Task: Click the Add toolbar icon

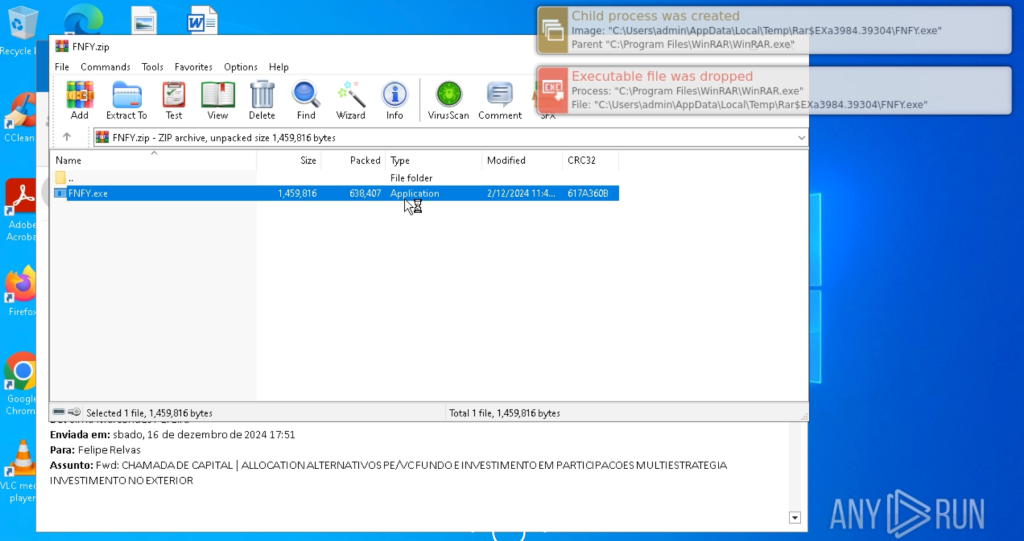Action: coord(80,100)
